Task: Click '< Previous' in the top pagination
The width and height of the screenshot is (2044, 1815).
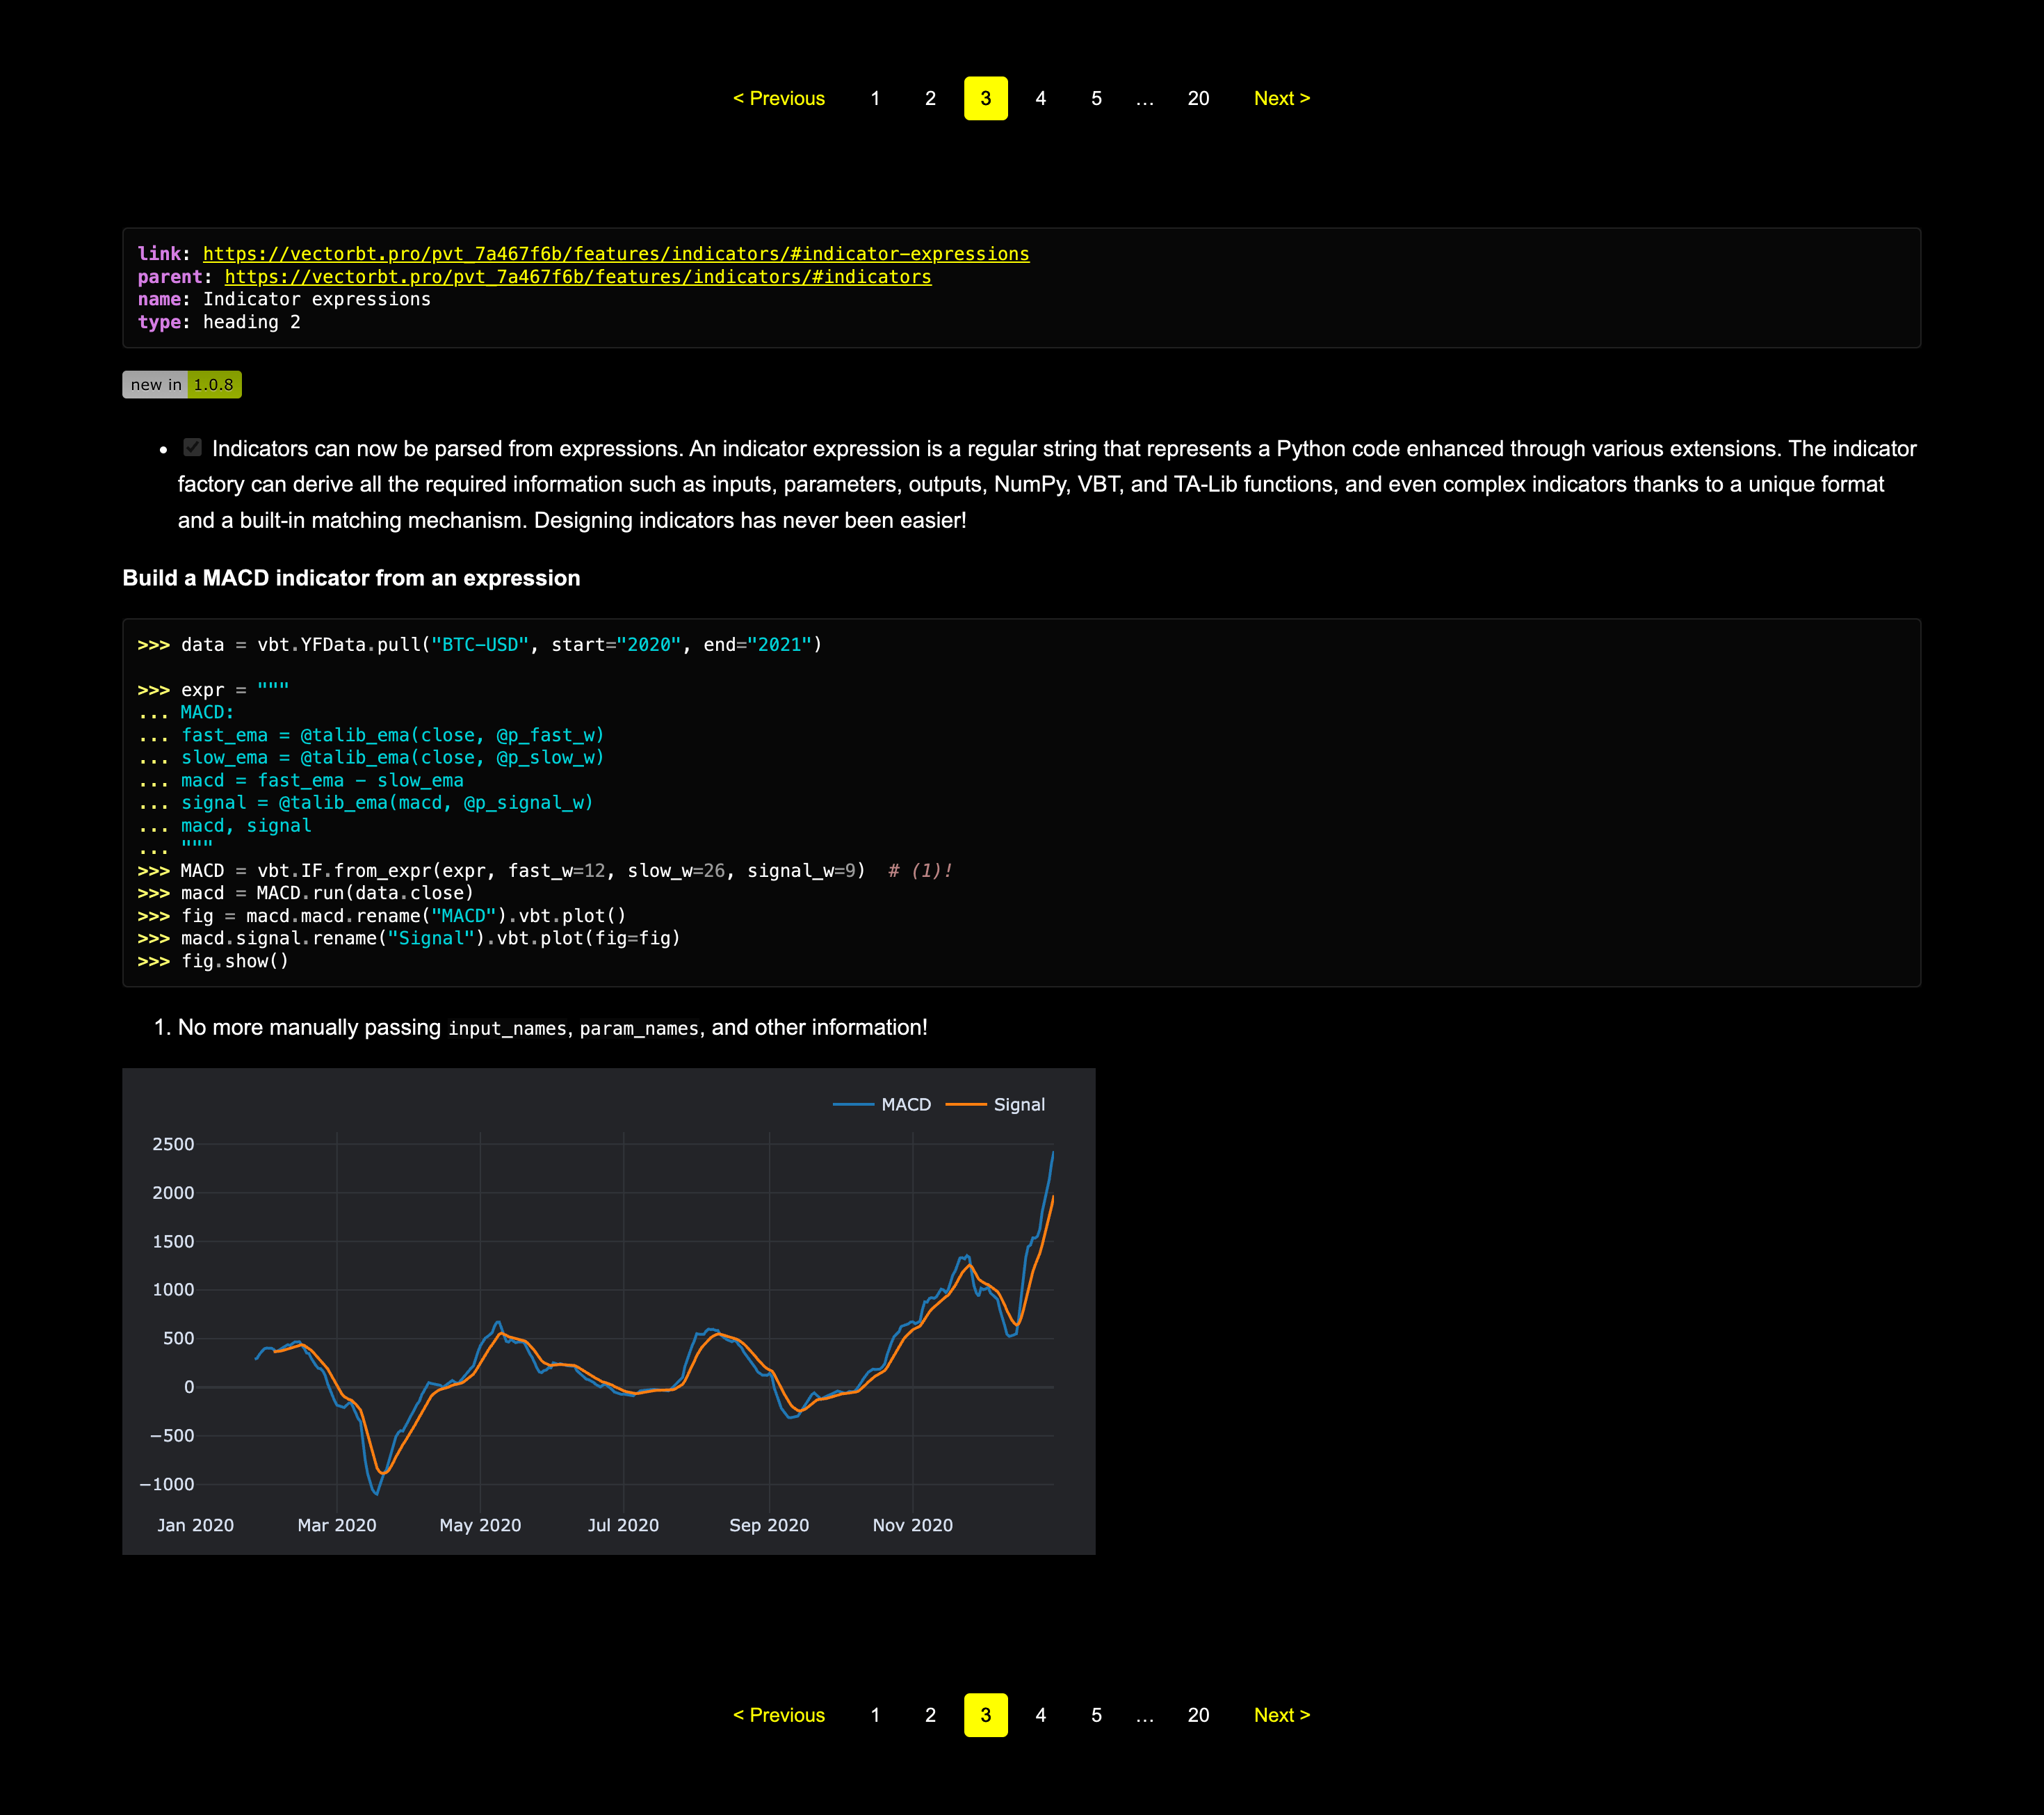Action: (x=779, y=98)
